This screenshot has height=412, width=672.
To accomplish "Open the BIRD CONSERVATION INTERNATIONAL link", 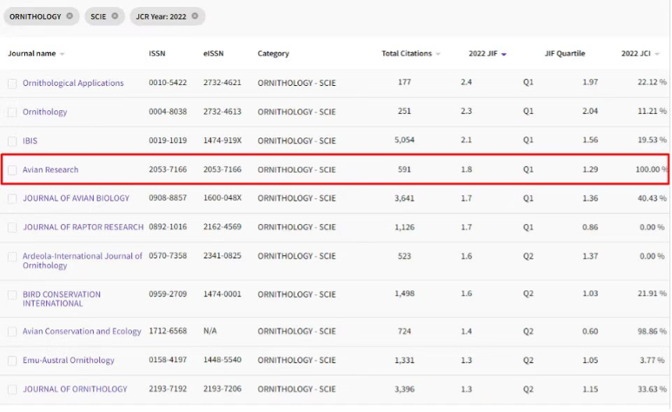I will tap(62, 298).
